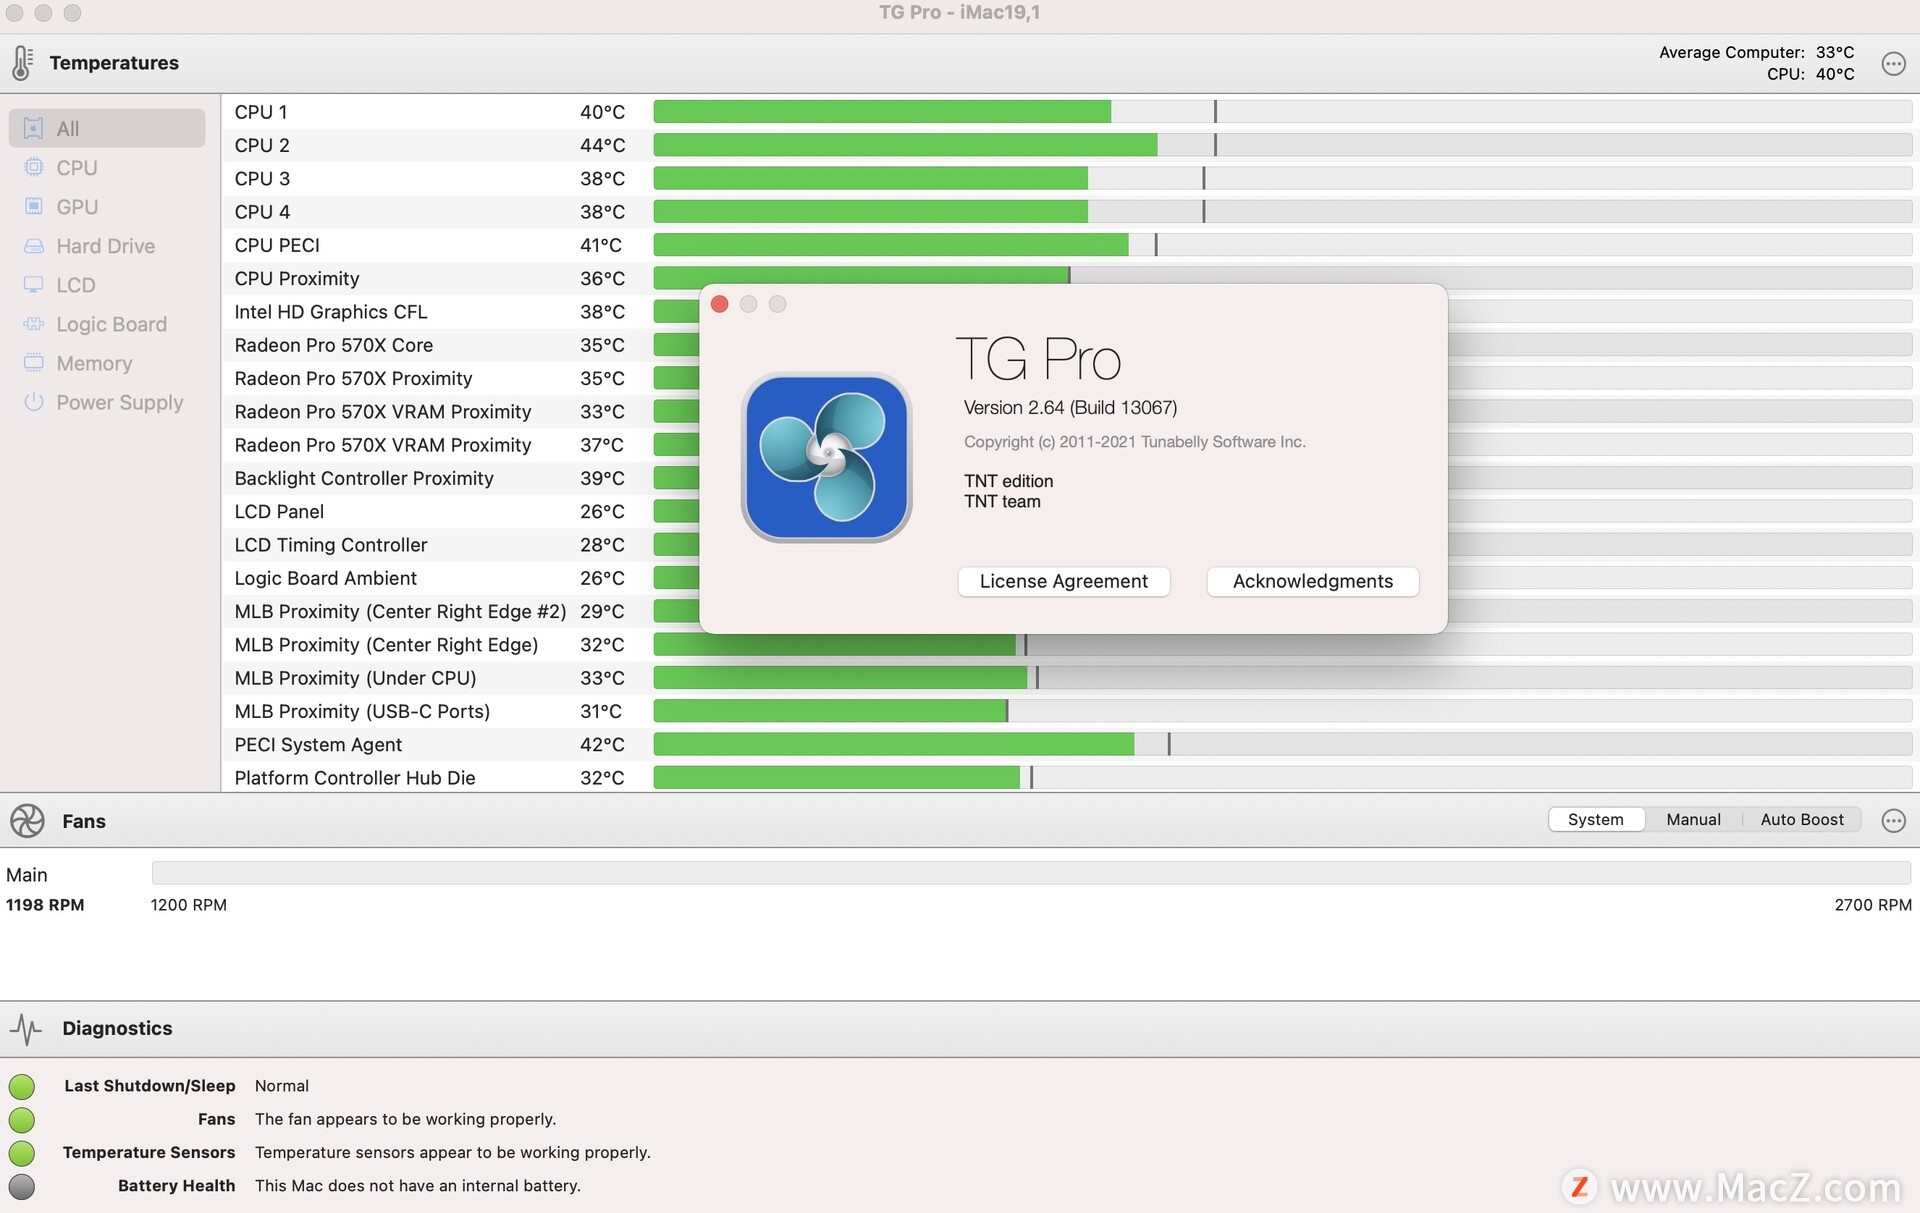
Task: Click the CPU 1 temperature bar
Action: pyautogui.click(x=1282, y=112)
